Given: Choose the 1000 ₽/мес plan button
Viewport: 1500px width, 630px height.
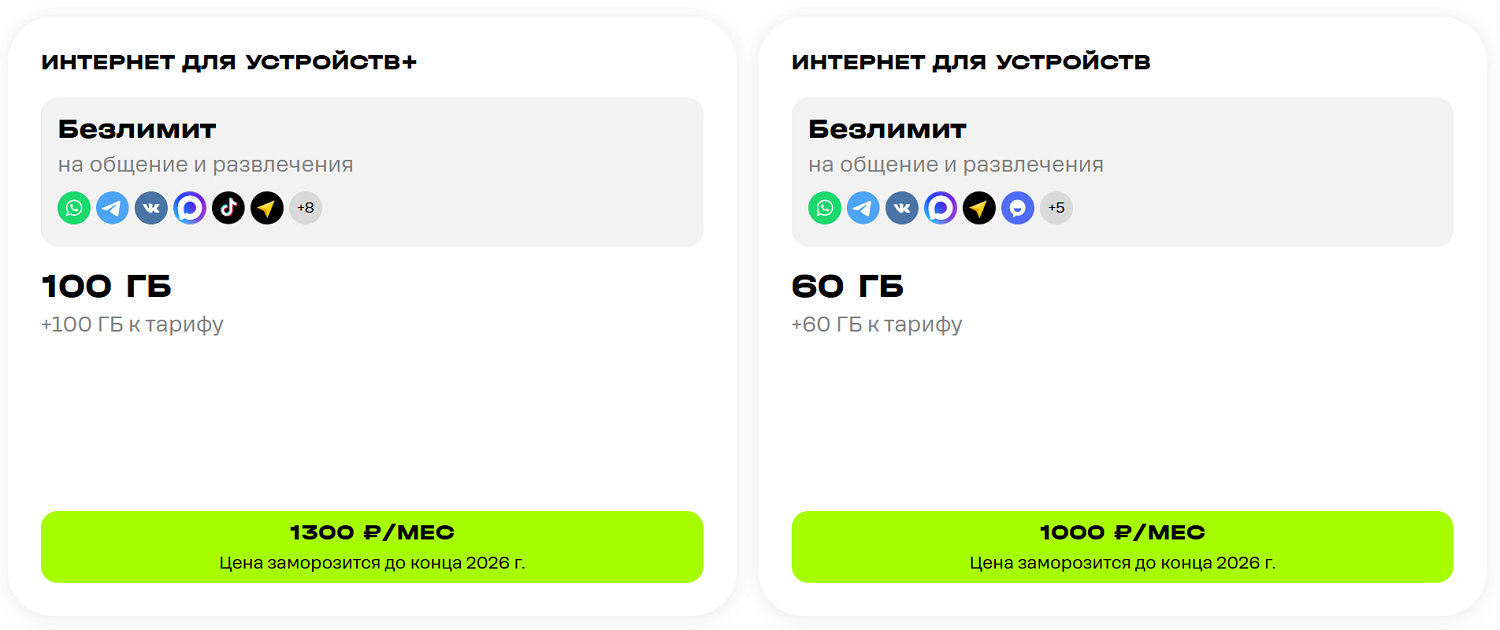Looking at the screenshot, I should pyautogui.click(x=1122, y=546).
